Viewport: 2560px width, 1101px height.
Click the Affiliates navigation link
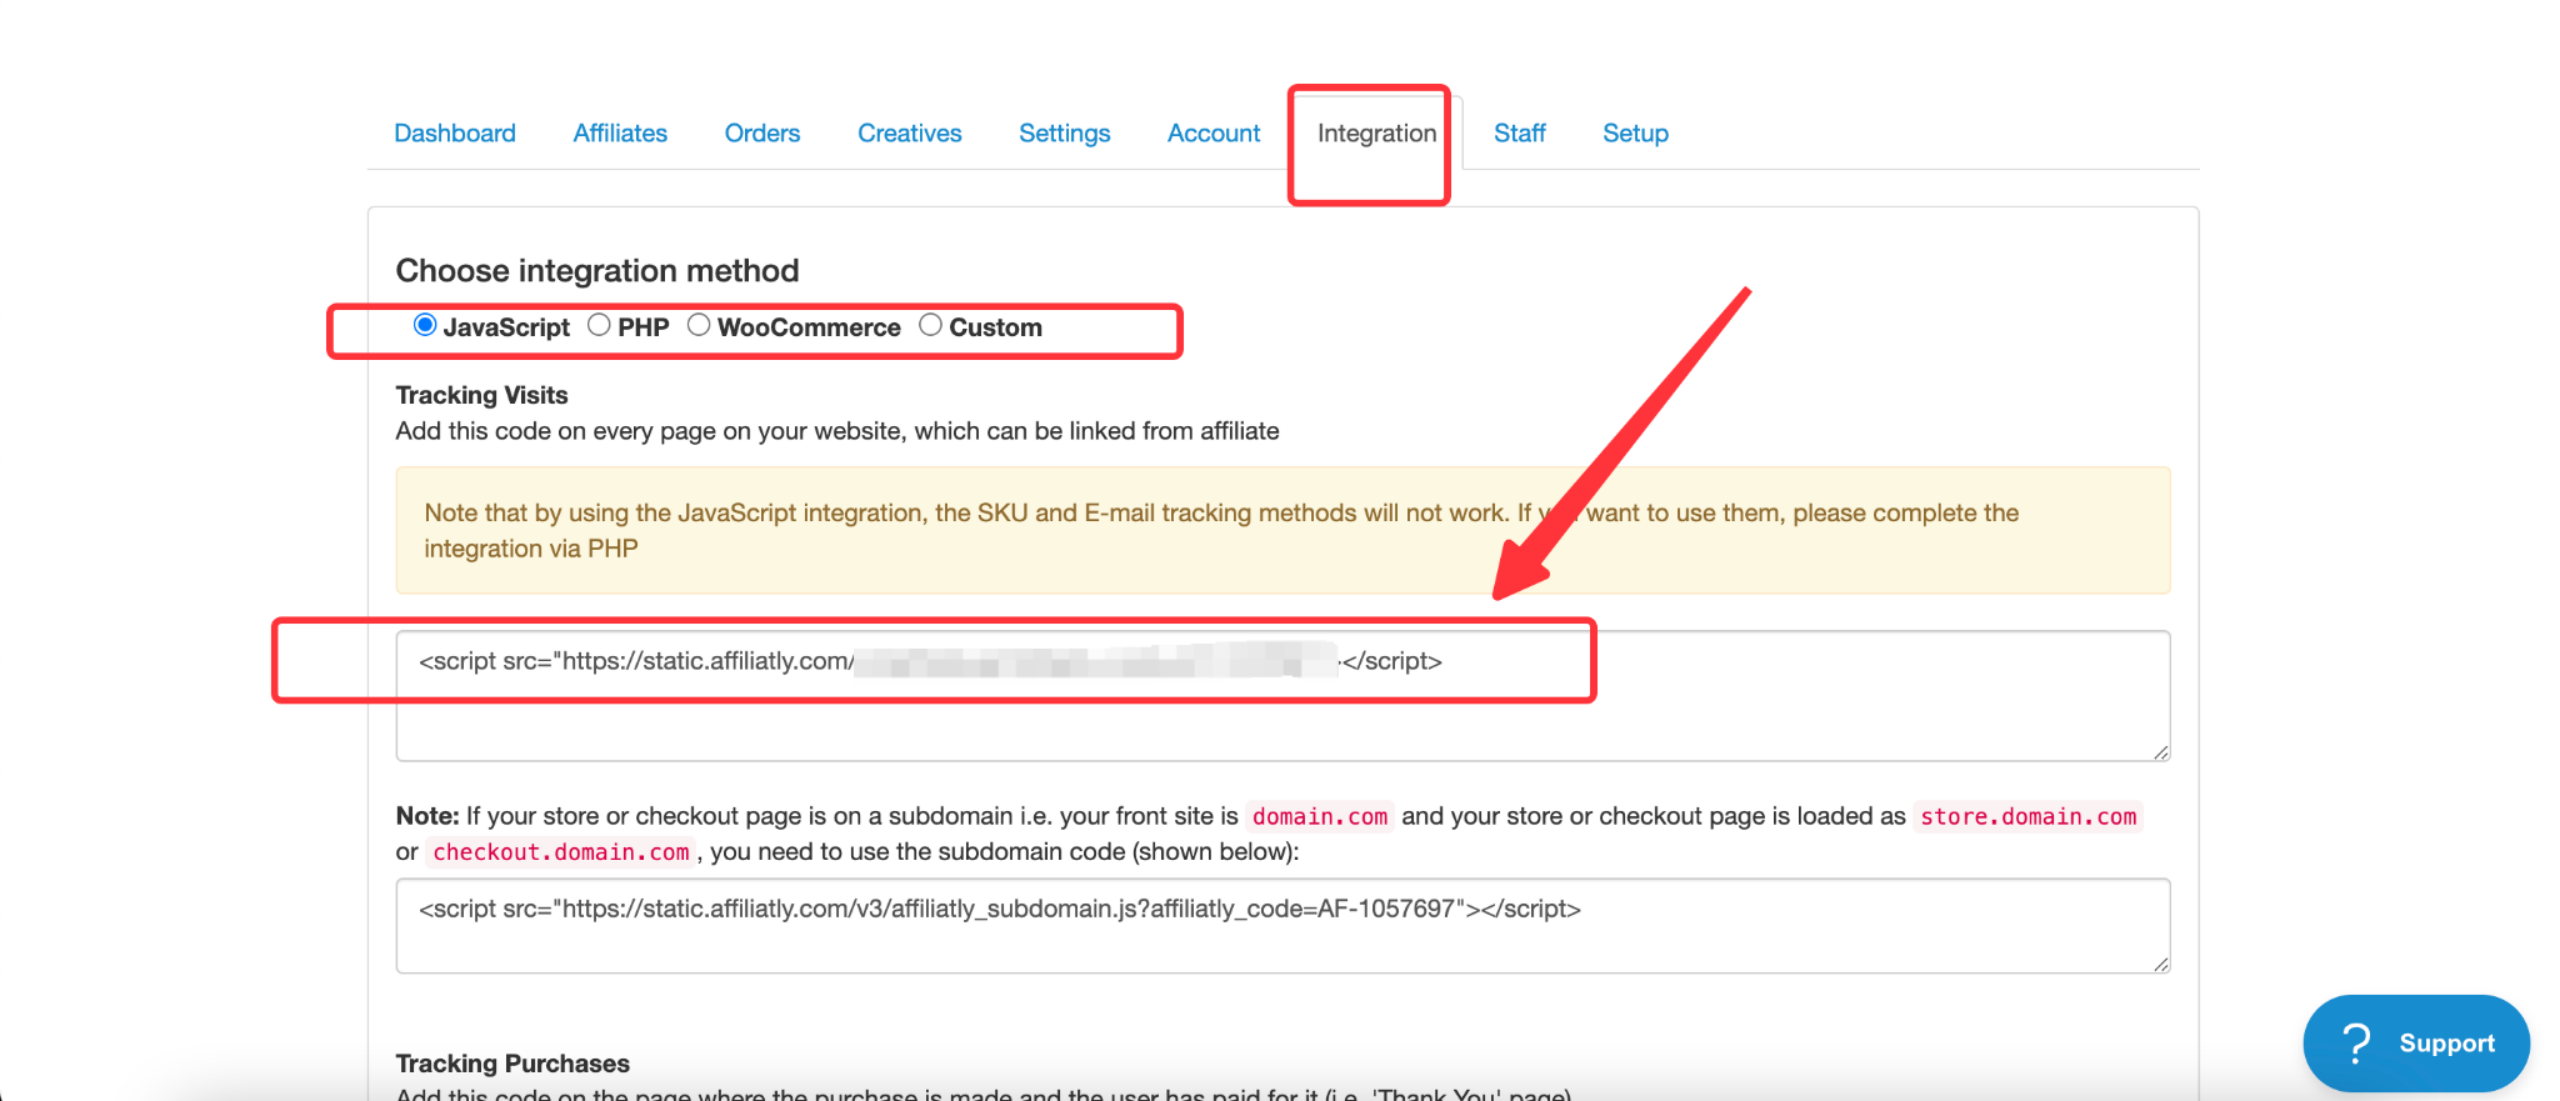pyautogui.click(x=619, y=132)
